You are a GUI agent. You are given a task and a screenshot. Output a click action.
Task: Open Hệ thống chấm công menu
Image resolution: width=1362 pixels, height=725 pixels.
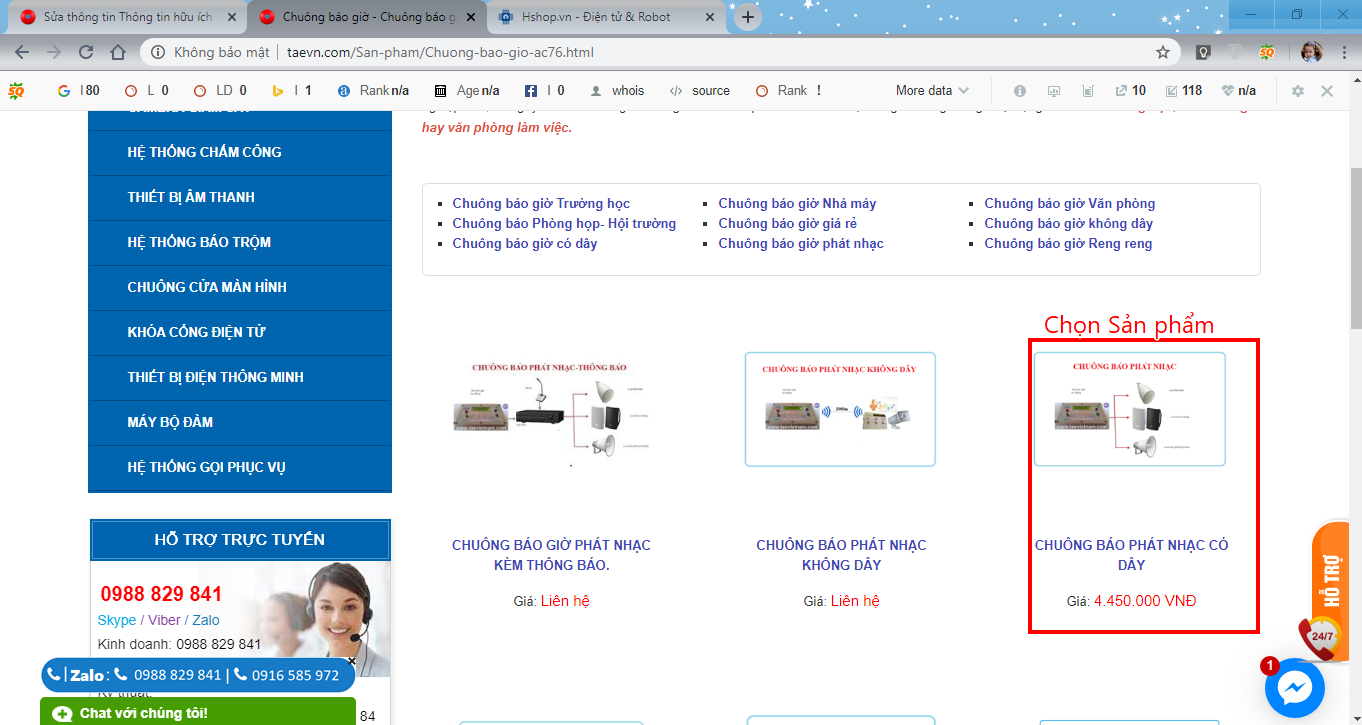(x=239, y=152)
